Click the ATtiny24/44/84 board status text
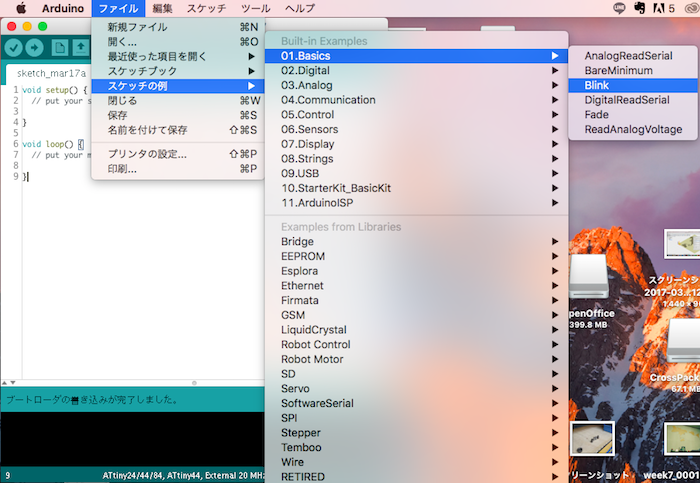This screenshot has width=700, height=483. [x=183, y=476]
